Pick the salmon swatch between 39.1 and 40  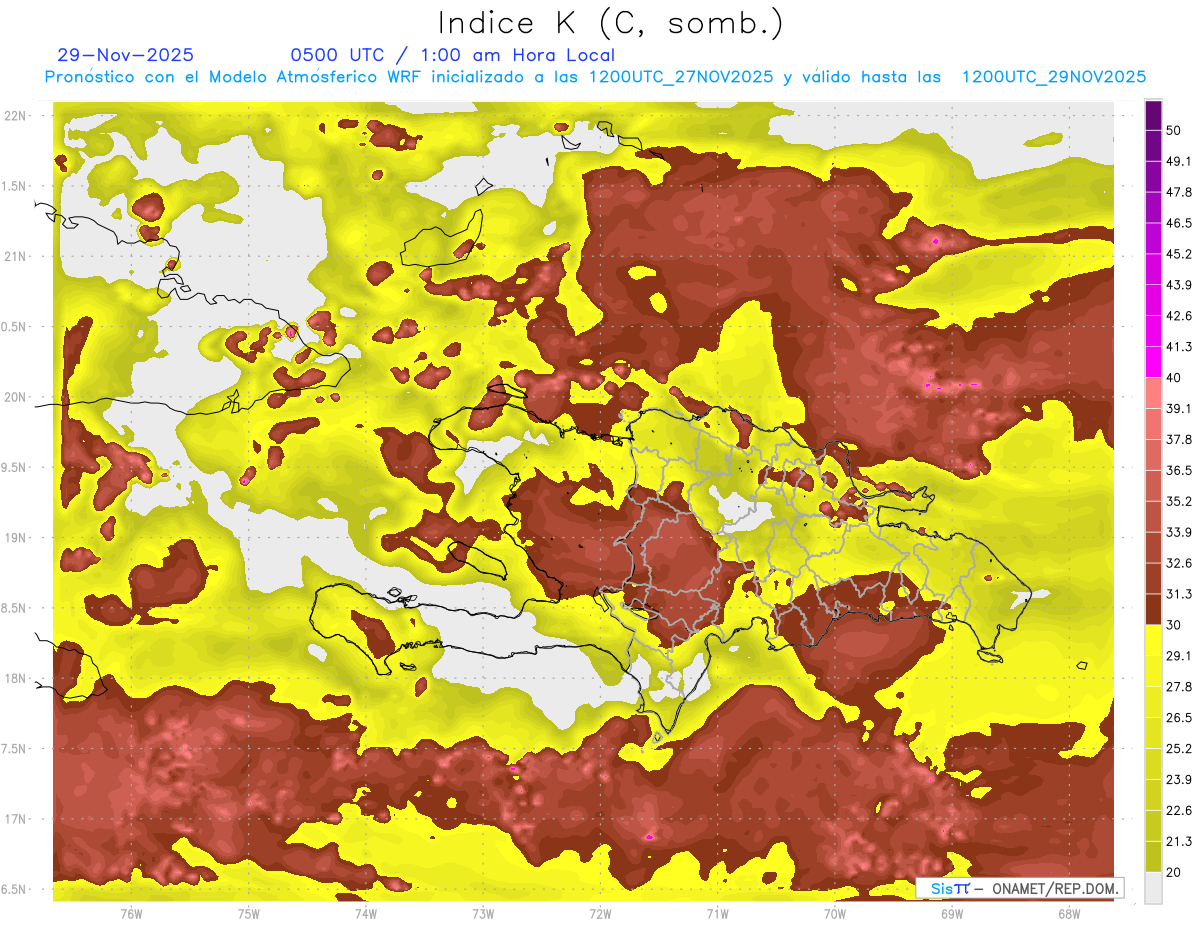1153,393
